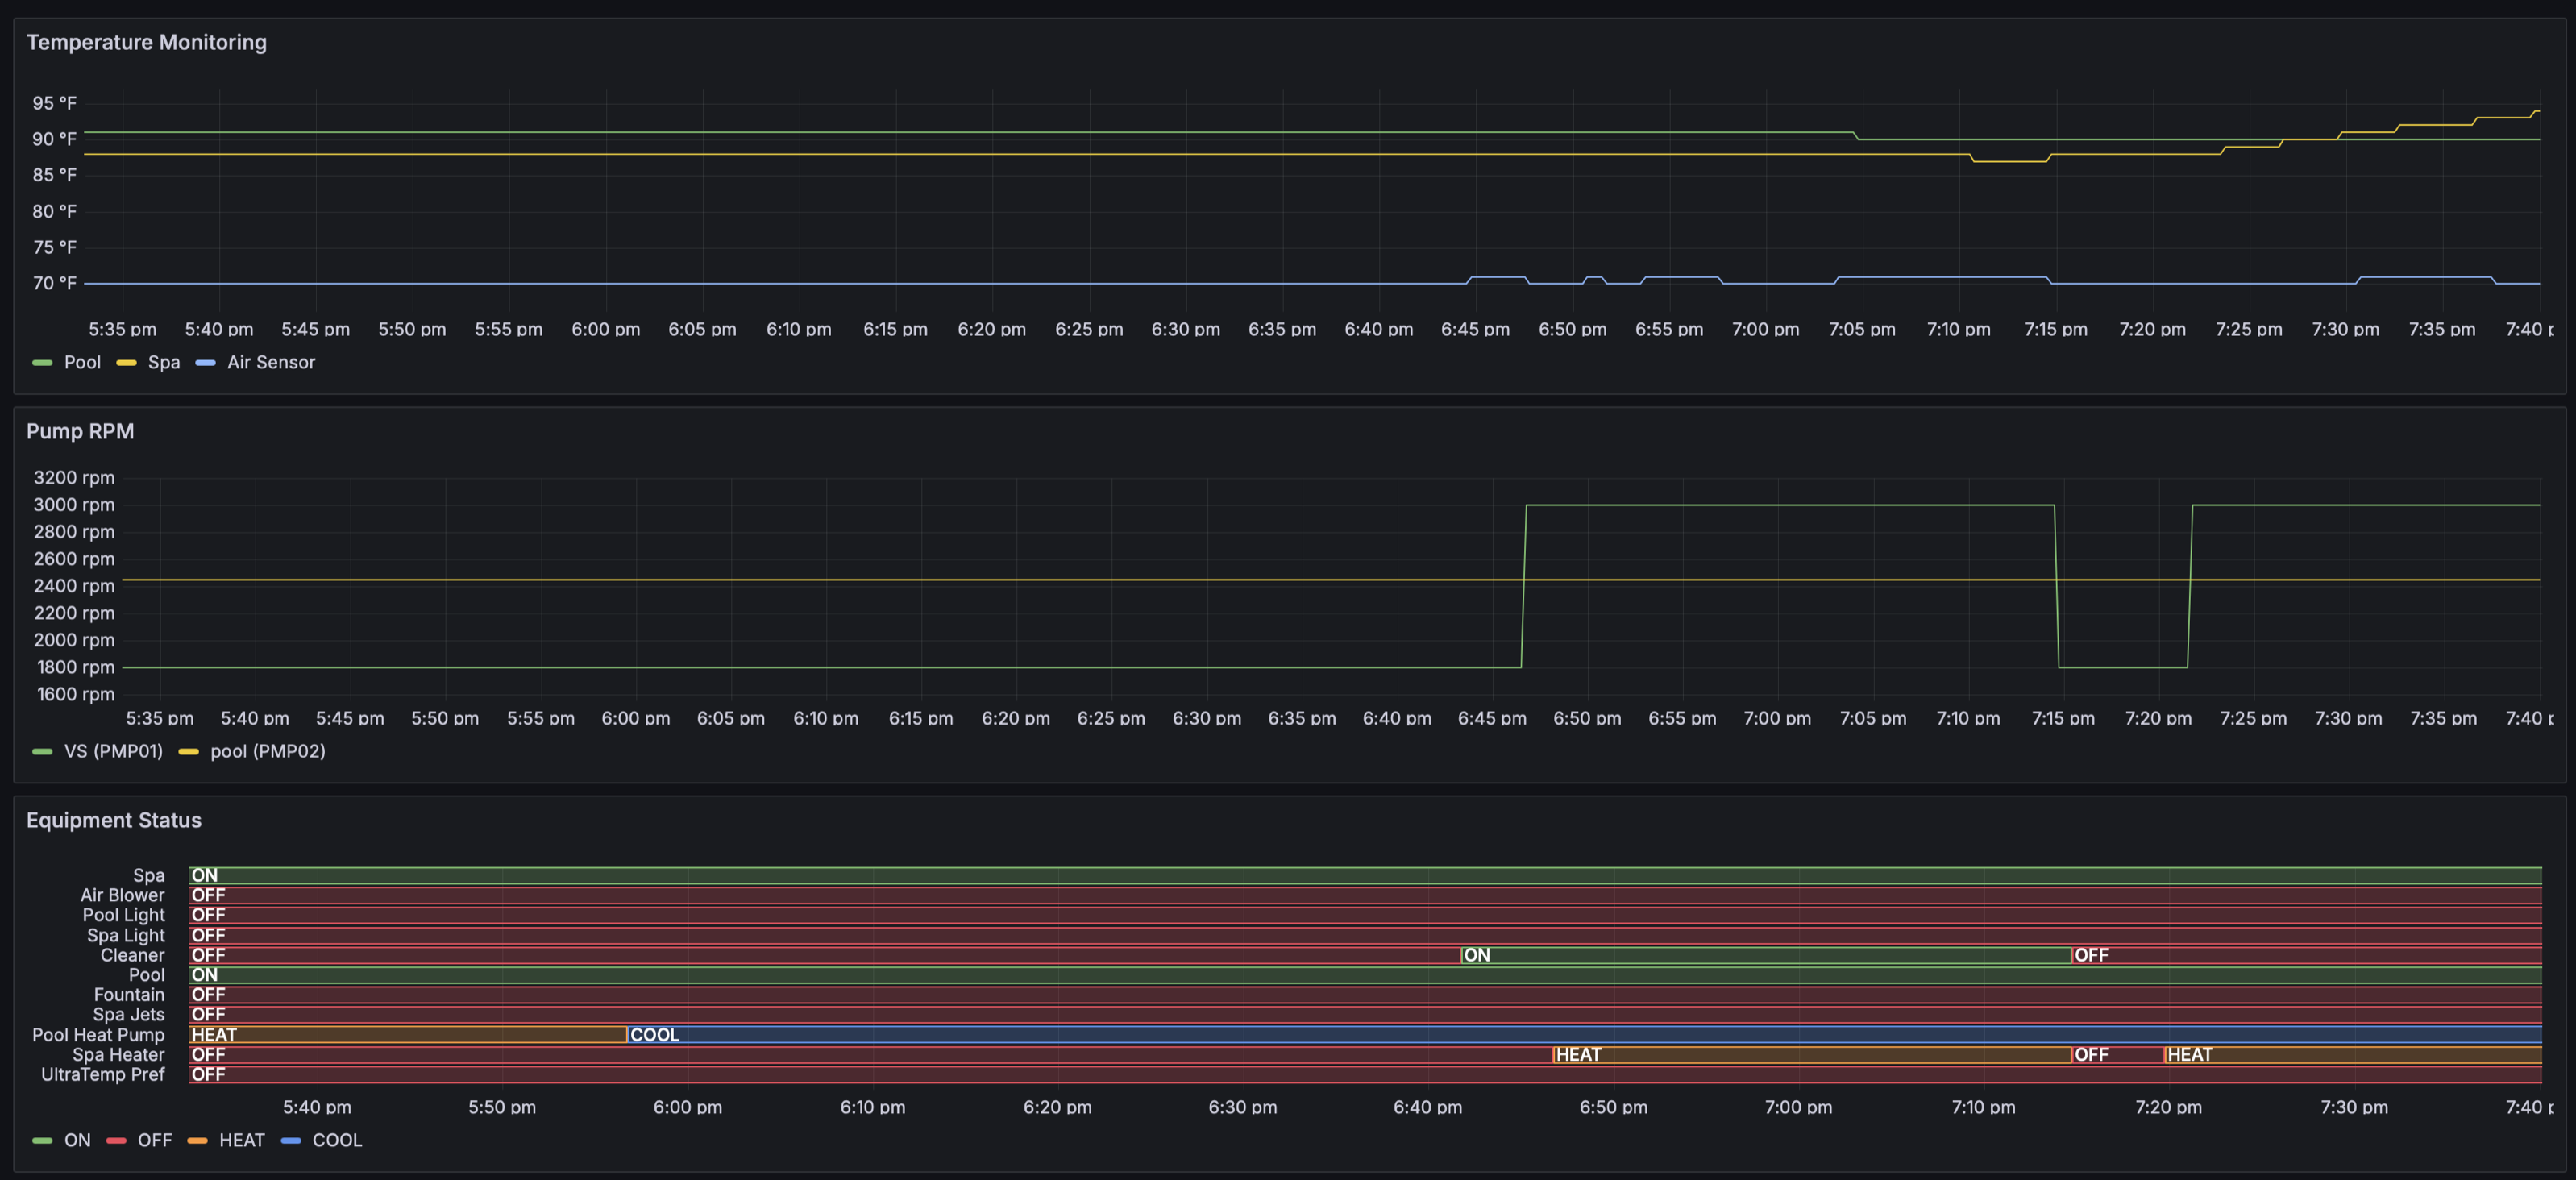Select the Pool Heat Pump COOL segment
This screenshot has height=1180, width=2576.
1584,1035
